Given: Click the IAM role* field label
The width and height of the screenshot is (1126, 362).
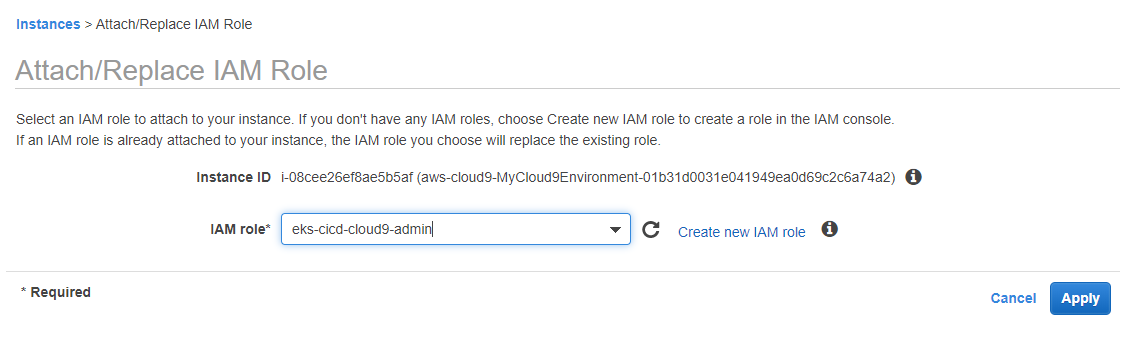Looking at the screenshot, I should pyautogui.click(x=241, y=229).
